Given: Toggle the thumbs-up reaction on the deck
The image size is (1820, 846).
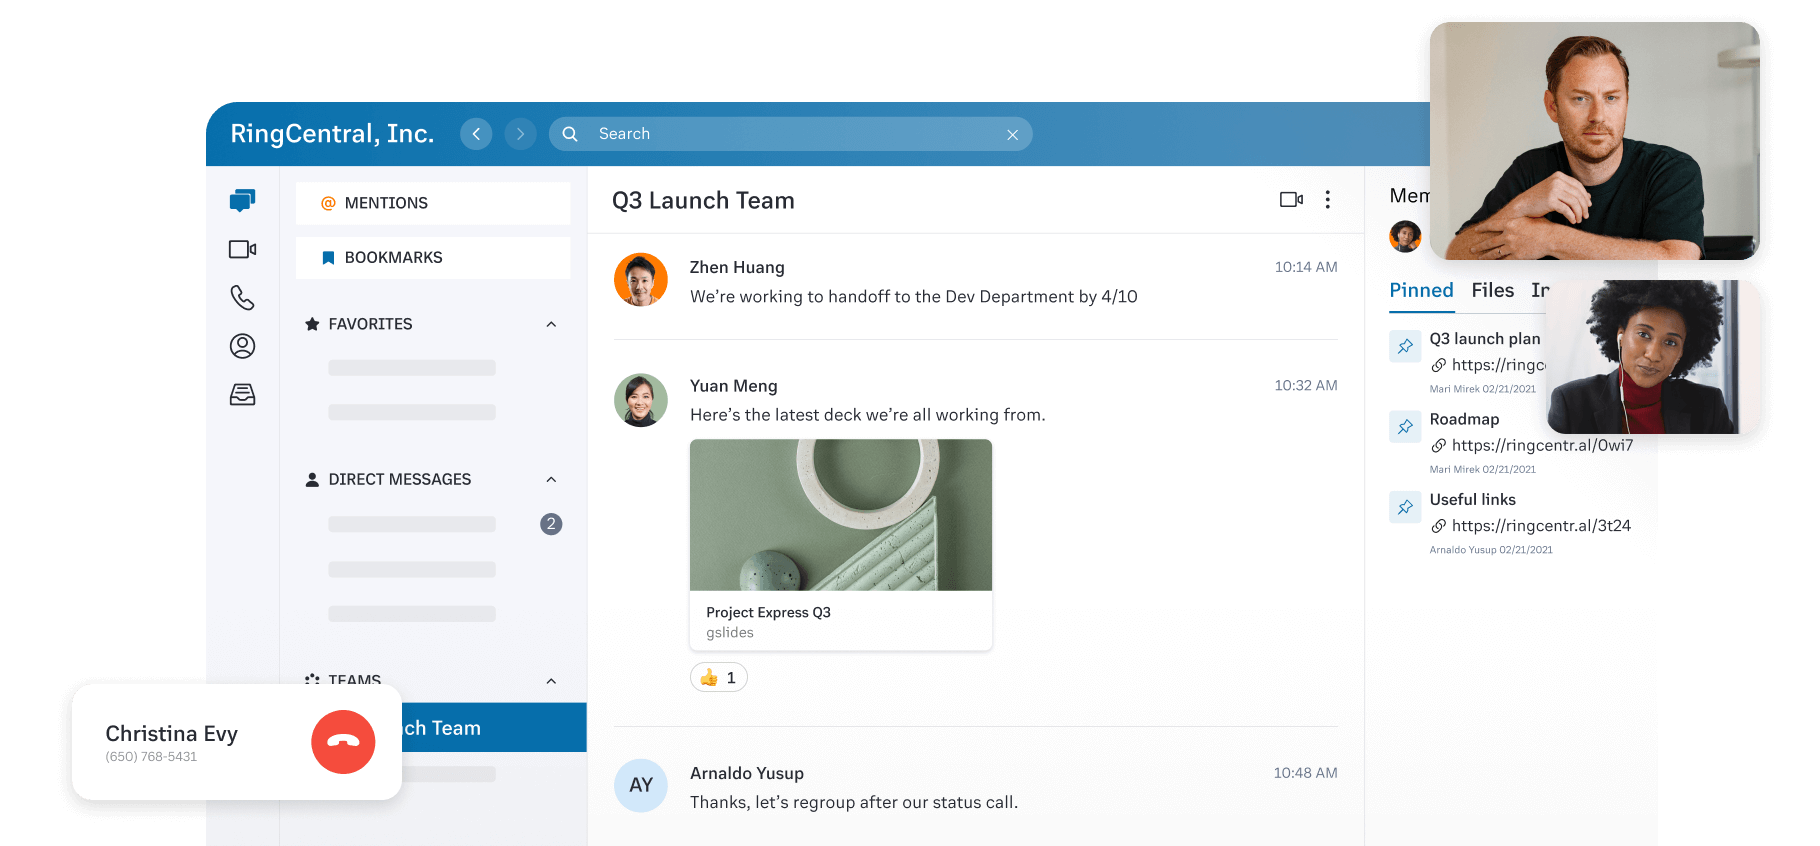Looking at the screenshot, I should (719, 678).
